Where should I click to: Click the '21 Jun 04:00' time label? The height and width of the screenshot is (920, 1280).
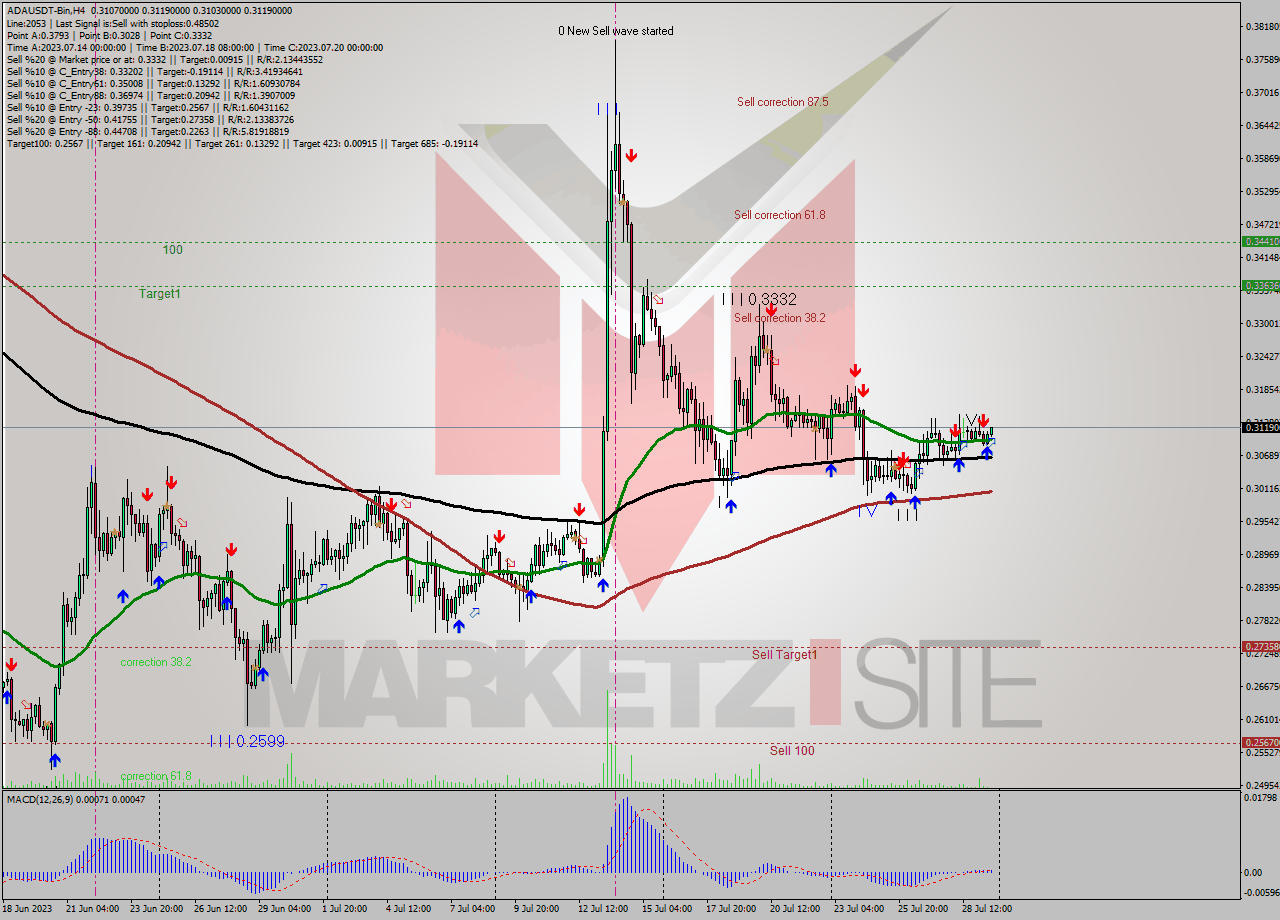click(91, 909)
